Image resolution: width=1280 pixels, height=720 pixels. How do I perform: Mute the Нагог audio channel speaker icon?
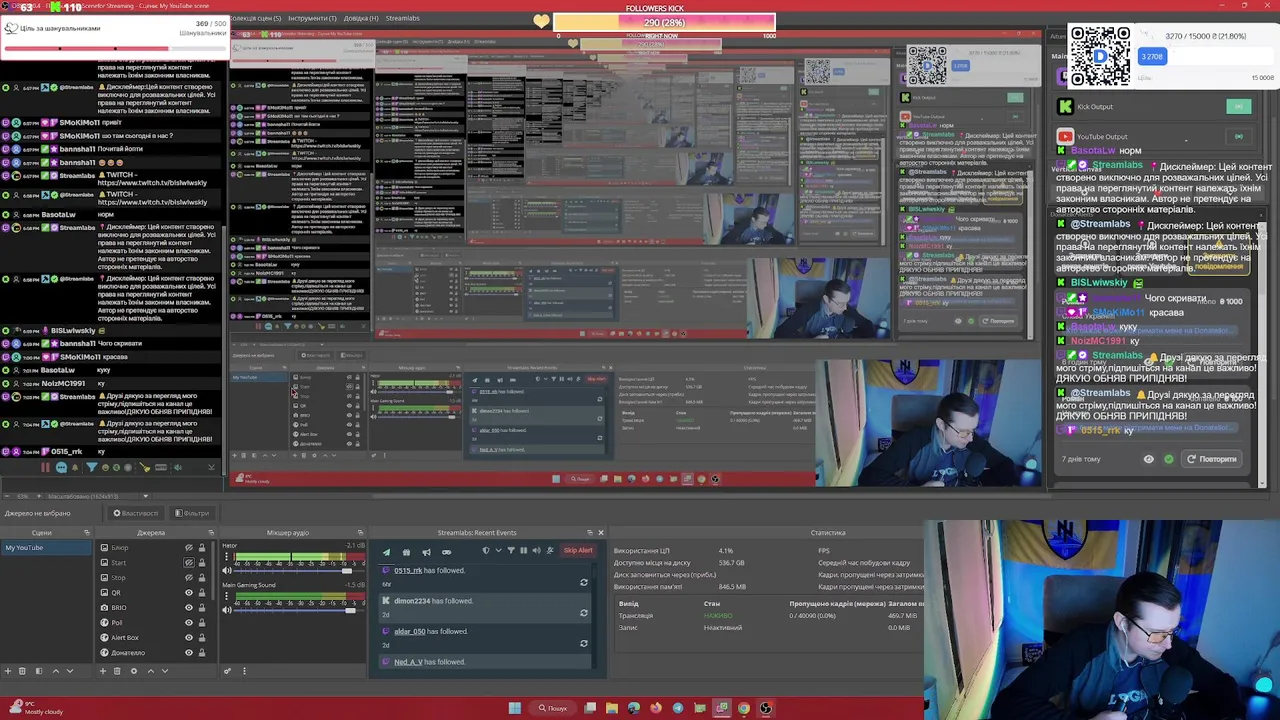coord(227,570)
